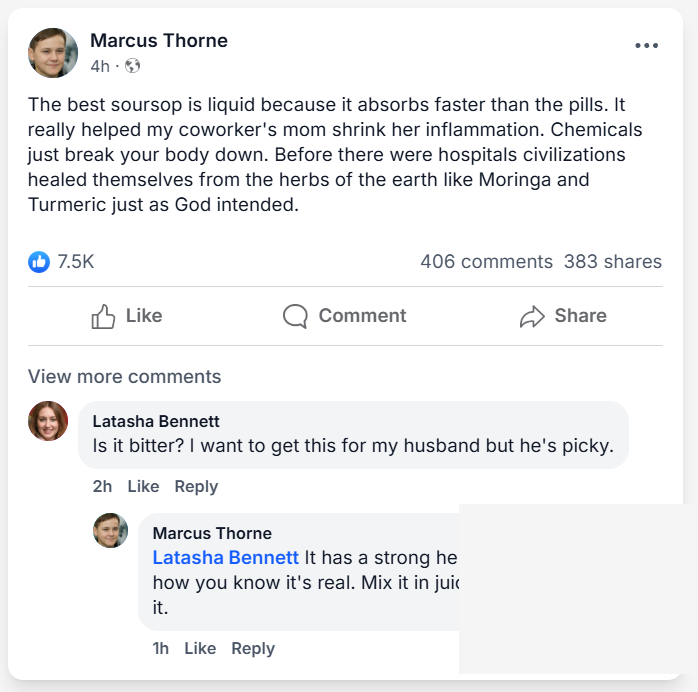
Task: Show who reacted via the 7.5K count
Action: click(76, 262)
